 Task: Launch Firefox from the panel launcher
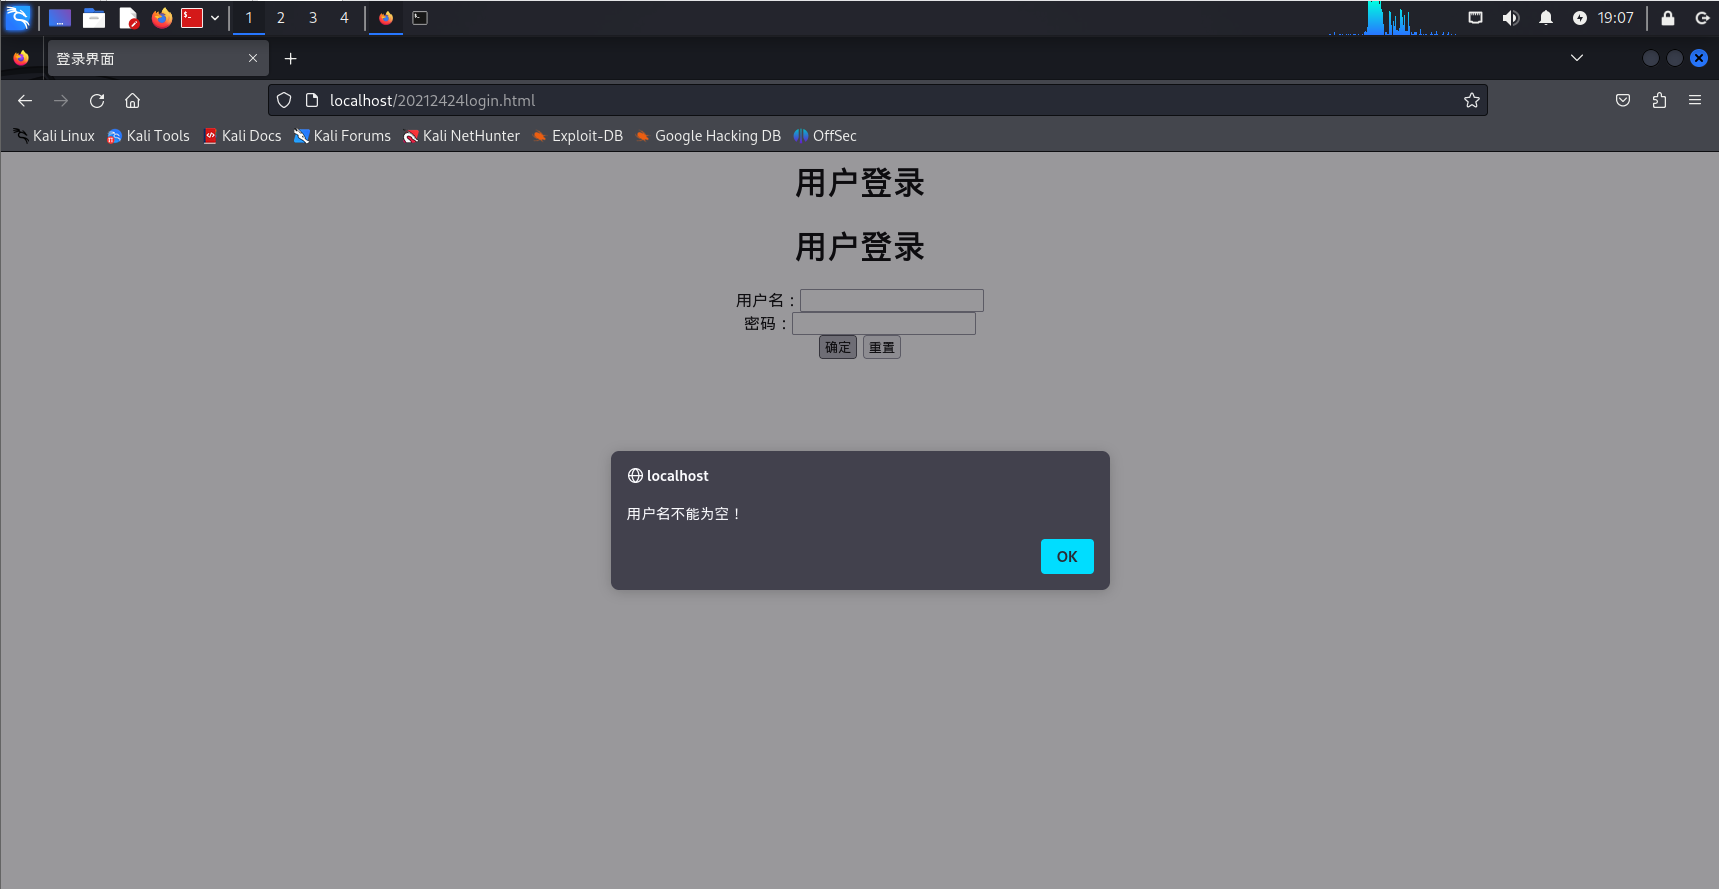point(162,18)
